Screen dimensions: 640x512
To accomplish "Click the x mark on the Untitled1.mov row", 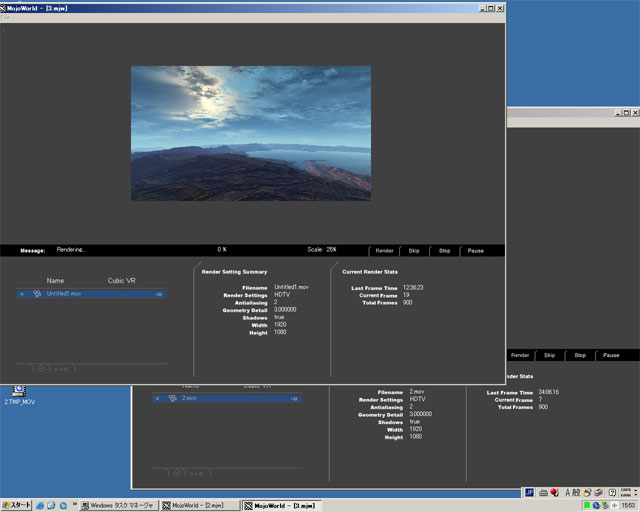I will click(22, 294).
